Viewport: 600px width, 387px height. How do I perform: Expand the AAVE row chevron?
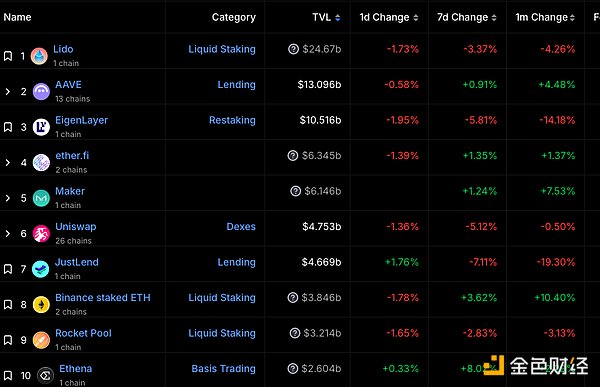pos(8,91)
